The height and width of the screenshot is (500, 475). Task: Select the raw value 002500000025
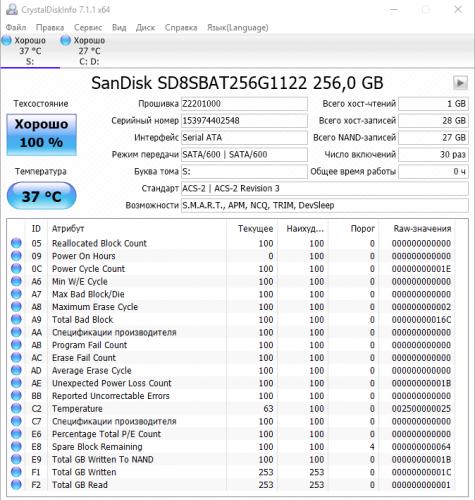tap(421, 408)
